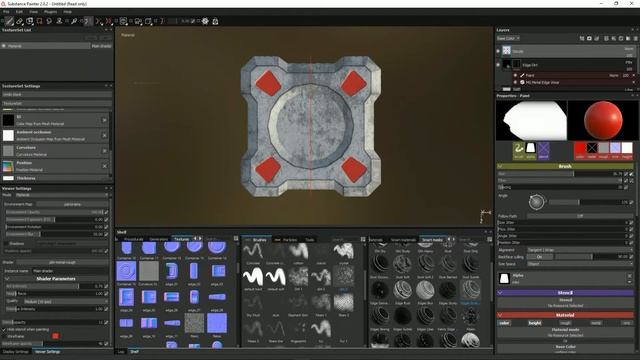
Task: Select the Polygon Fill tool
Action: point(40,21)
